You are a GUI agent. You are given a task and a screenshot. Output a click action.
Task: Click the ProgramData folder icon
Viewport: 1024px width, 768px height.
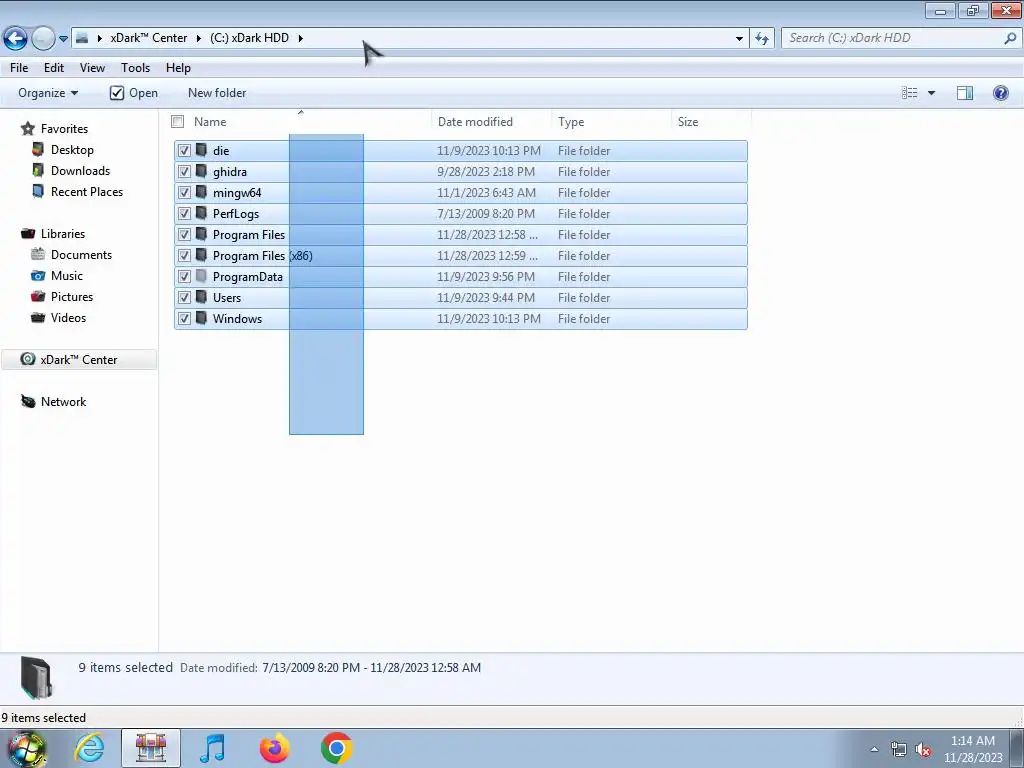pos(201,276)
